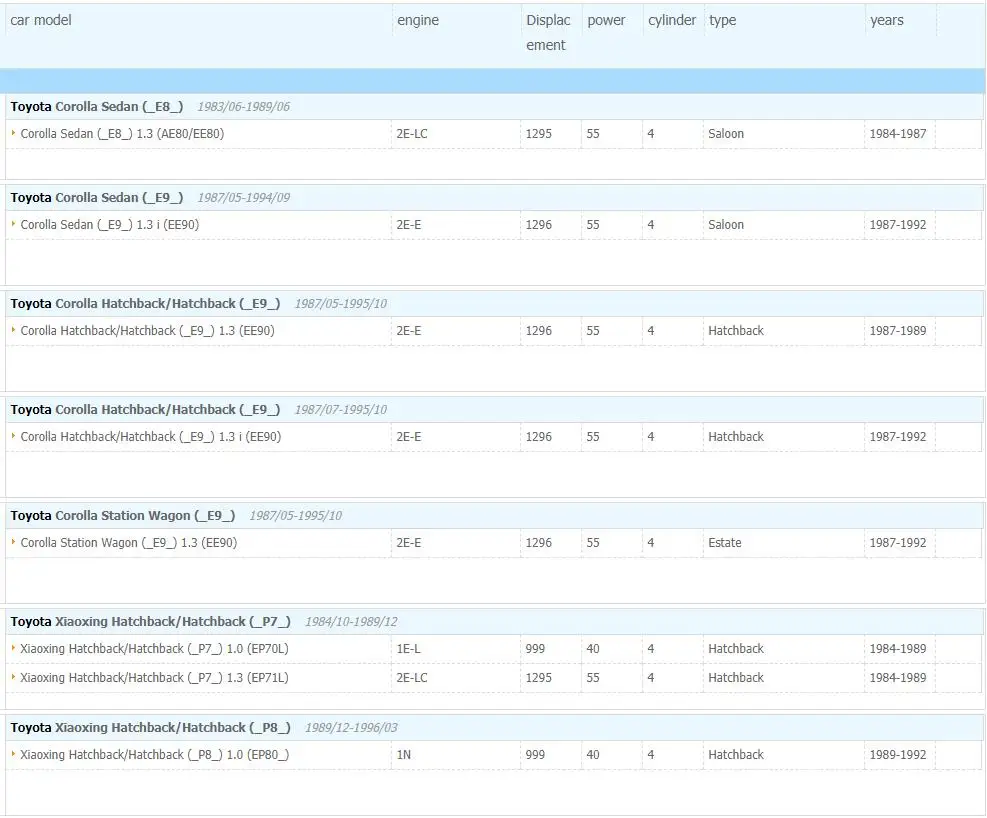Click arrow bullet beside Corolla Hatchback 1.3 (EE90) row
This screenshot has width=987, height=818.
coord(13,330)
